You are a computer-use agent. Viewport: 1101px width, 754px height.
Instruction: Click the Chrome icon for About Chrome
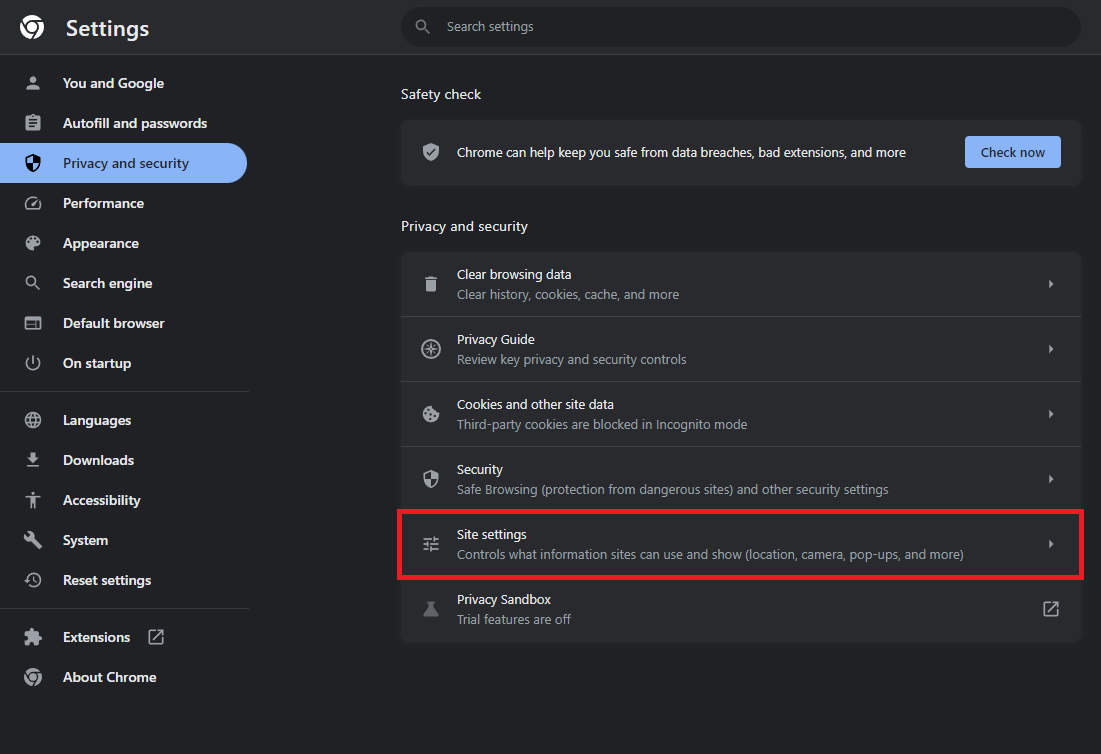pos(32,677)
